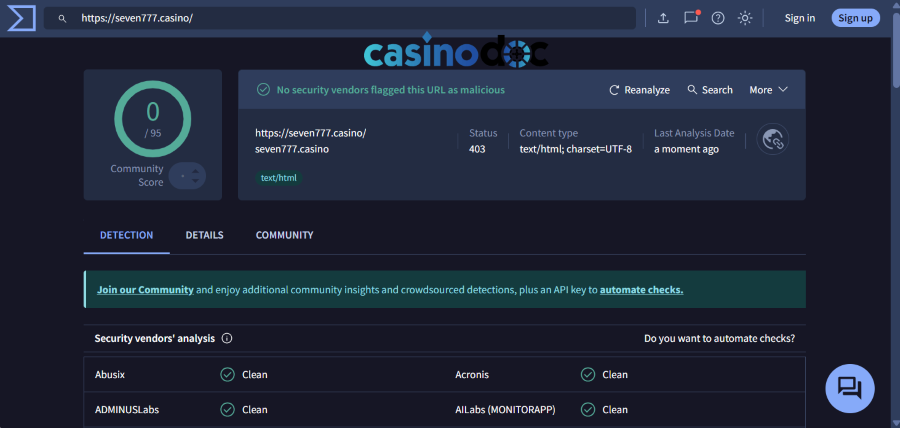900x428 pixels.
Task: Click the Acronis clean check icon
Action: pos(588,375)
